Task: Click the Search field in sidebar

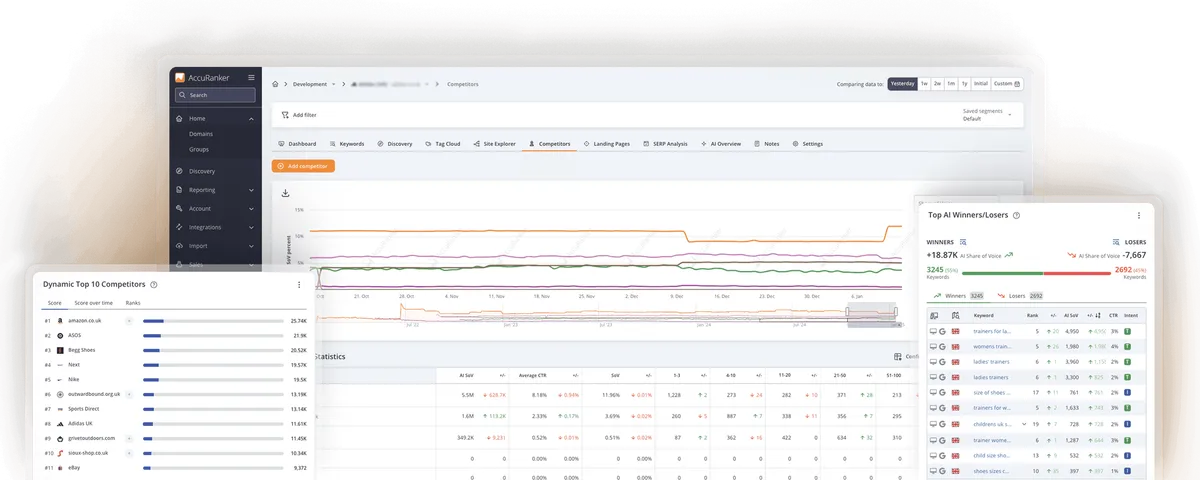Action: (217, 95)
